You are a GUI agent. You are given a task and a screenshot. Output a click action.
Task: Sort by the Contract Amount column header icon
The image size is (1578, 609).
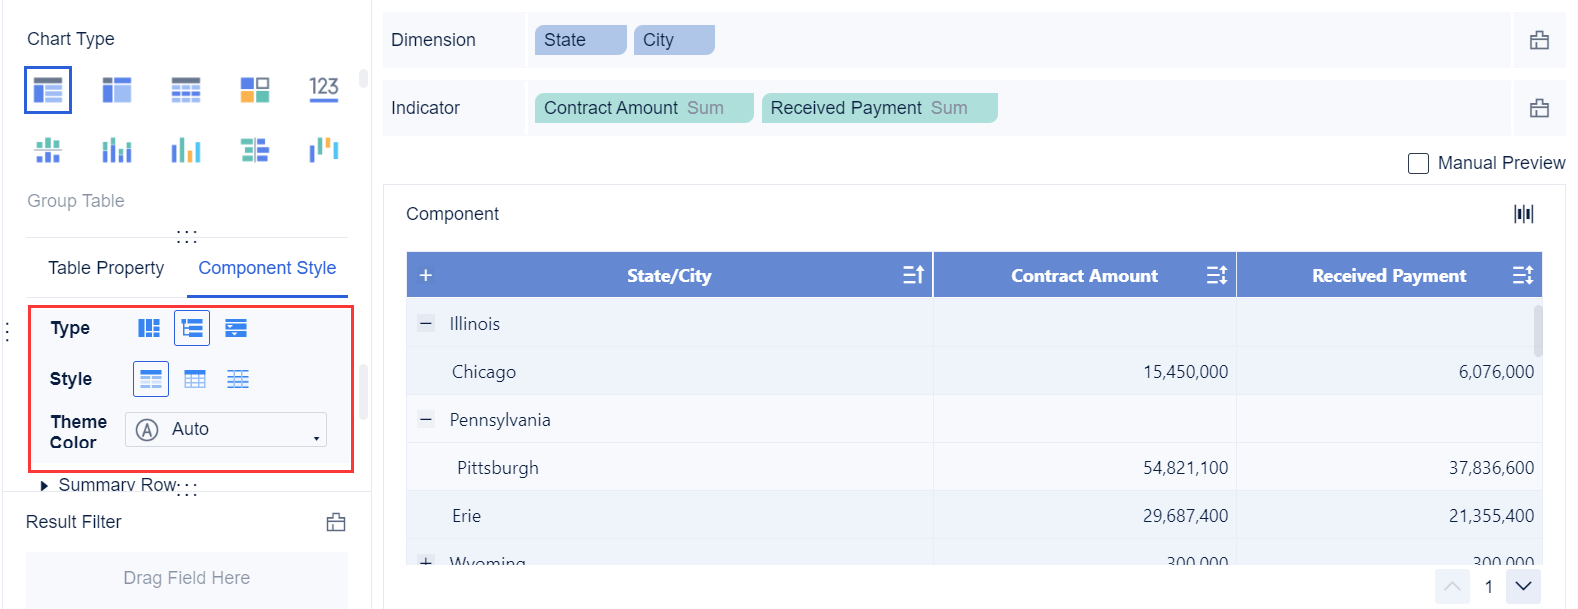tap(1216, 275)
